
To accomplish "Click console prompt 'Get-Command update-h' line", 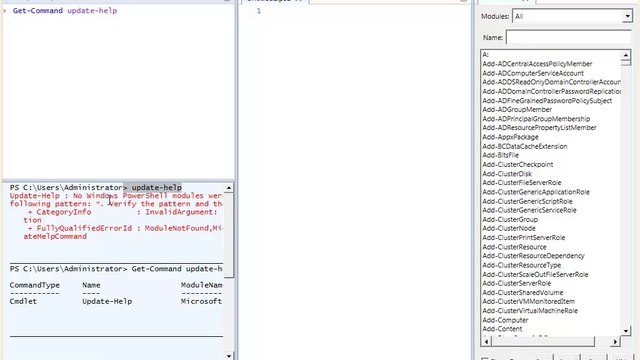I will pyautogui.click(x=116, y=269).
